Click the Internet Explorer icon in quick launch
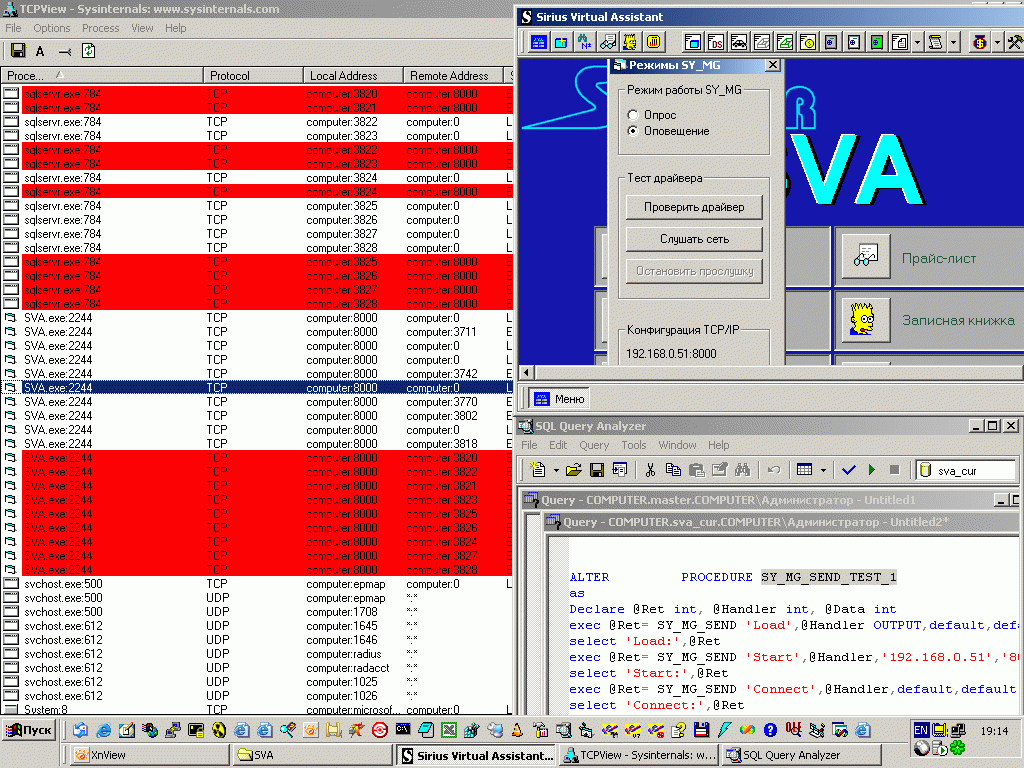Image resolution: width=1024 pixels, height=768 pixels. click(x=103, y=730)
